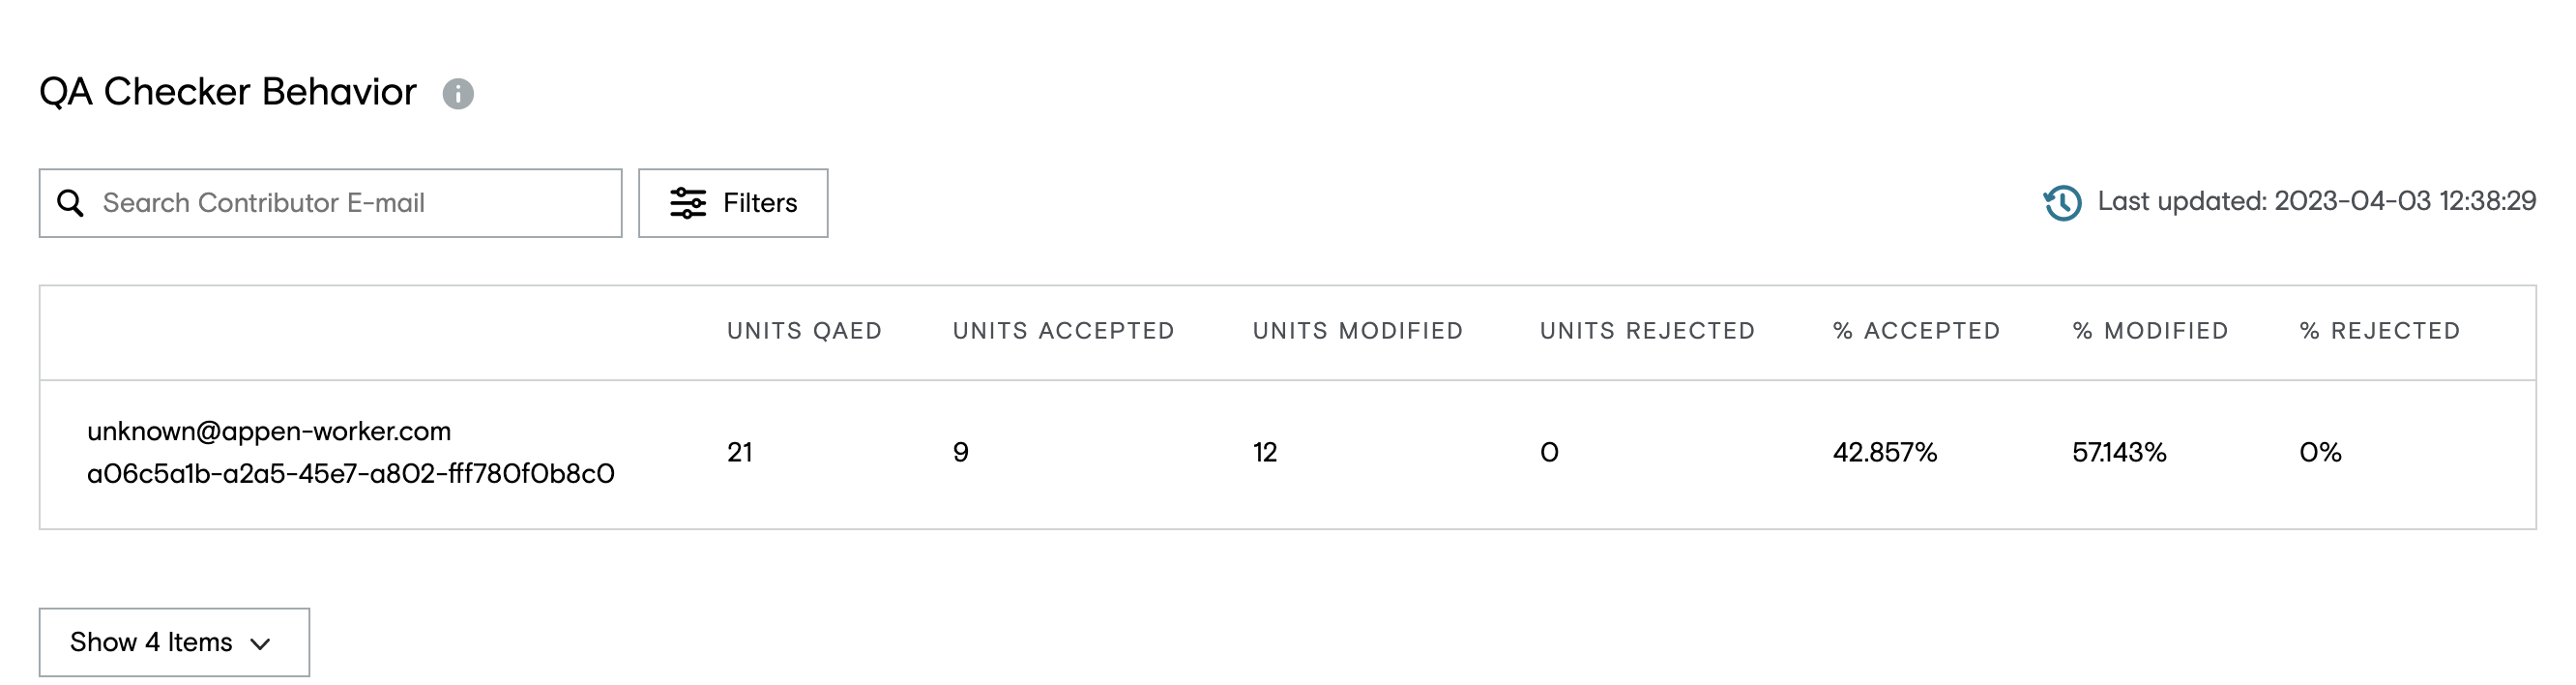Sort by Units Rejected column header

point(1648,331)
